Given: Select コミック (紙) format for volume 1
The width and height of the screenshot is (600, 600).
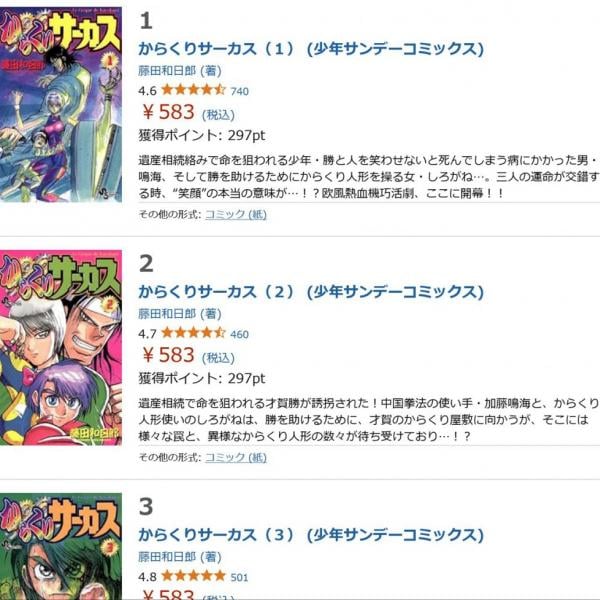Looking at the screenshot, I should 236,214.
